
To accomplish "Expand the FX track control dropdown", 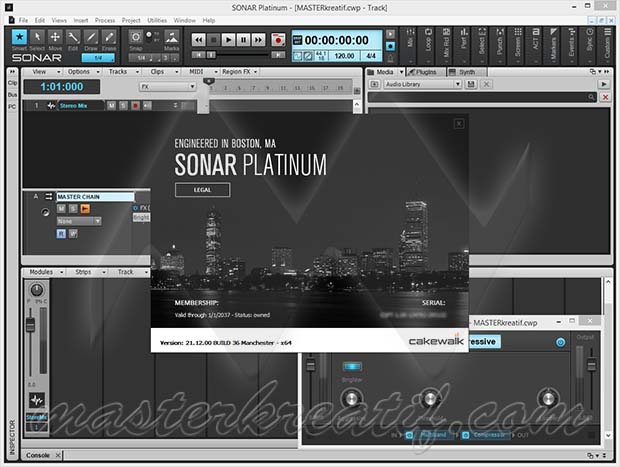I will coord(168,87).
